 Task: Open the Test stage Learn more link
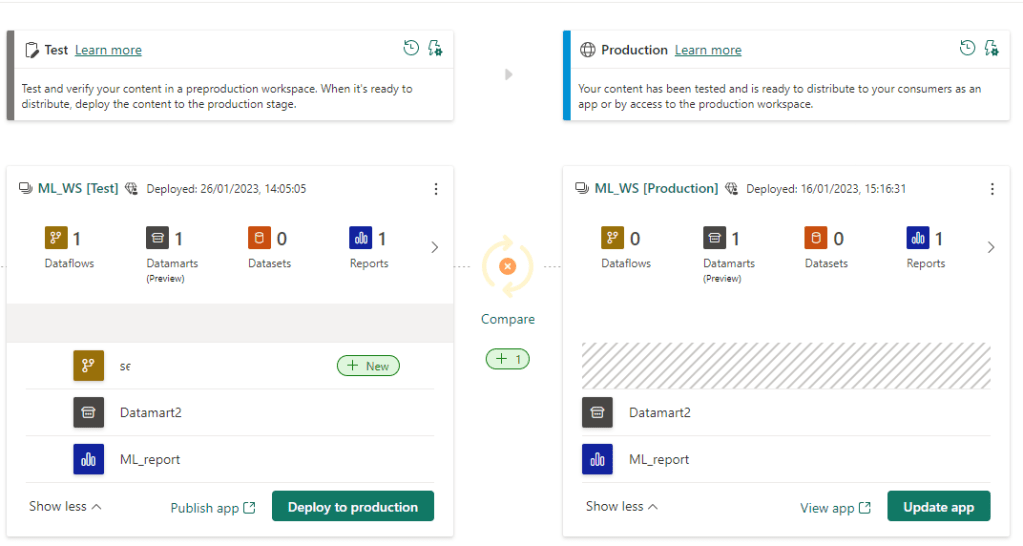coord(108,50)
